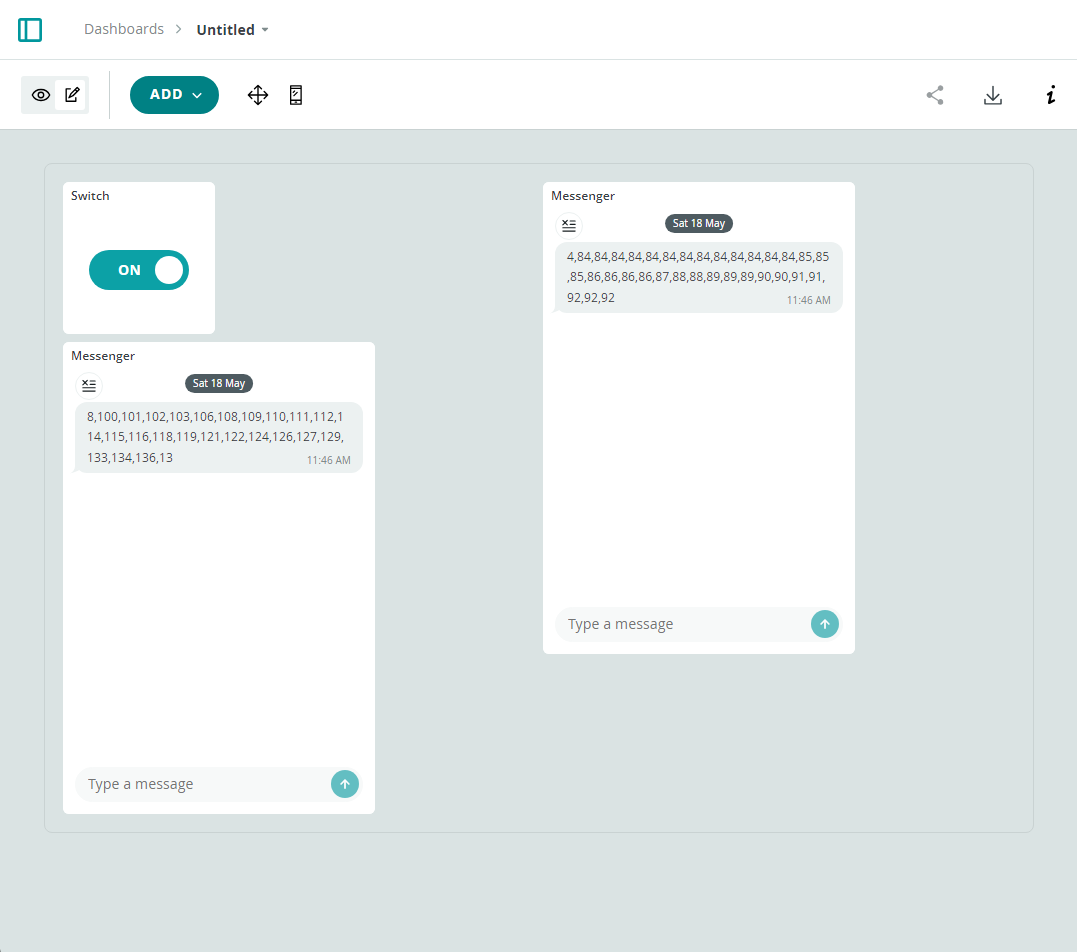Clear messages in right Messenger widget
The height and width of the screenshot is (952, 1077).
pos(569,225)
